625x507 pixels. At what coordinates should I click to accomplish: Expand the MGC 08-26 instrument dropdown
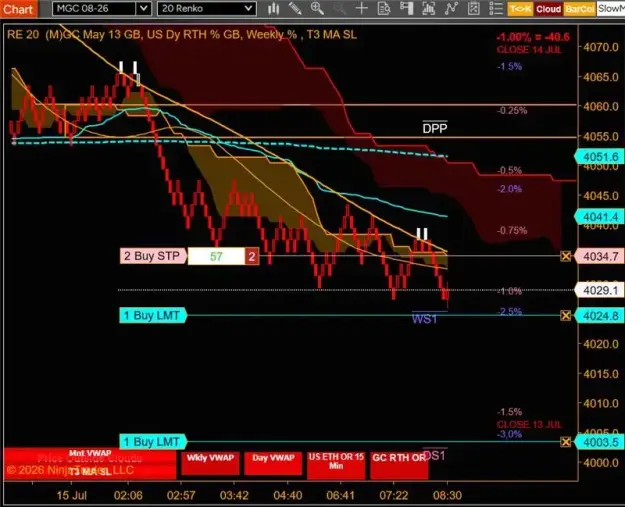pos(143,8)
